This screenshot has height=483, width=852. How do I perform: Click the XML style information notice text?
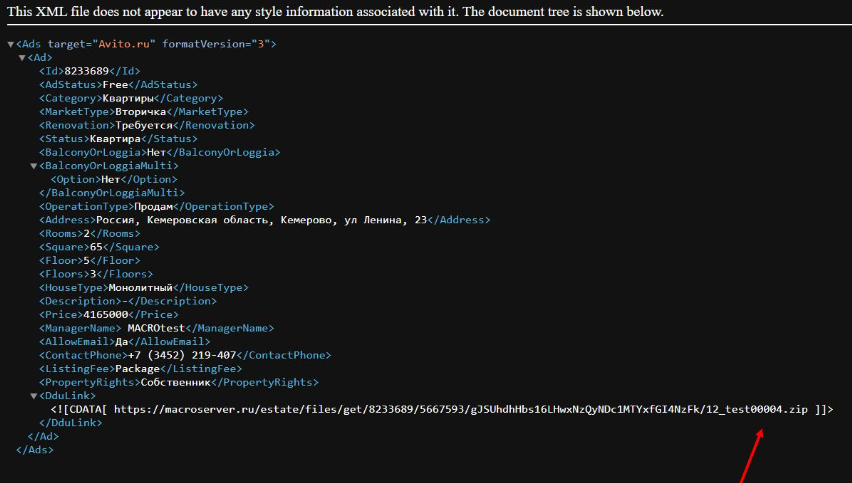335,12
